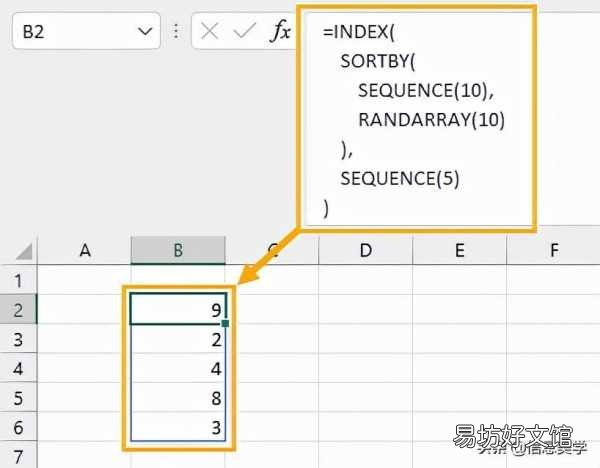600x468 pixels.
Task: Select column F header
Action: coord(553,250)
